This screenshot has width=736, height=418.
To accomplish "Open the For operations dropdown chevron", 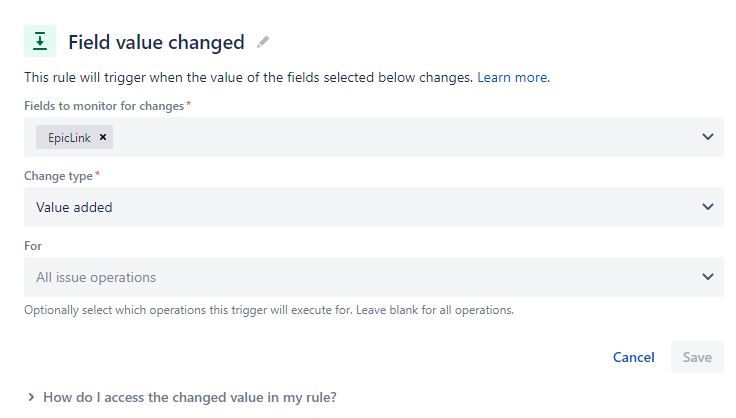I will 708,277.
